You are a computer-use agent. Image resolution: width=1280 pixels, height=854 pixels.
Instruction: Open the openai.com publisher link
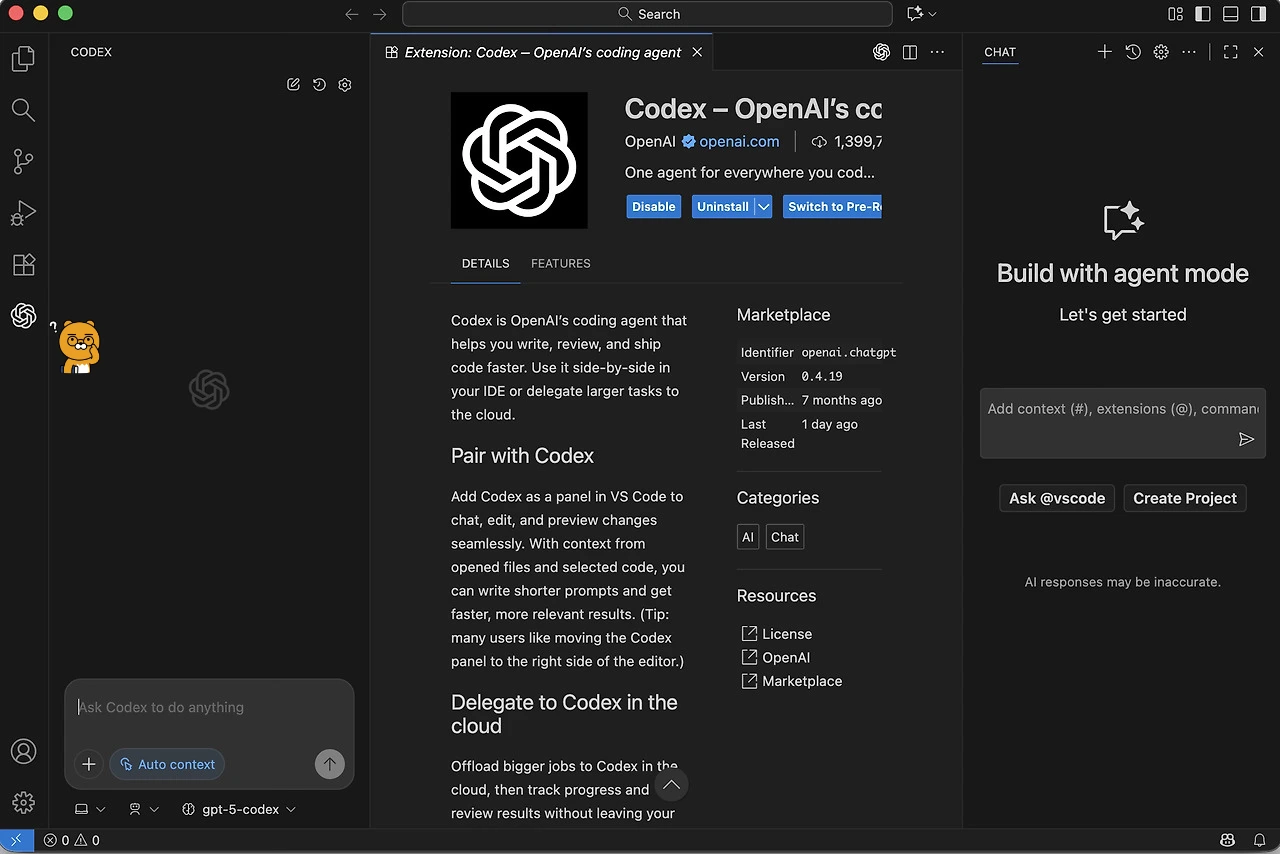pyautogui.click(x=739, y=142)
